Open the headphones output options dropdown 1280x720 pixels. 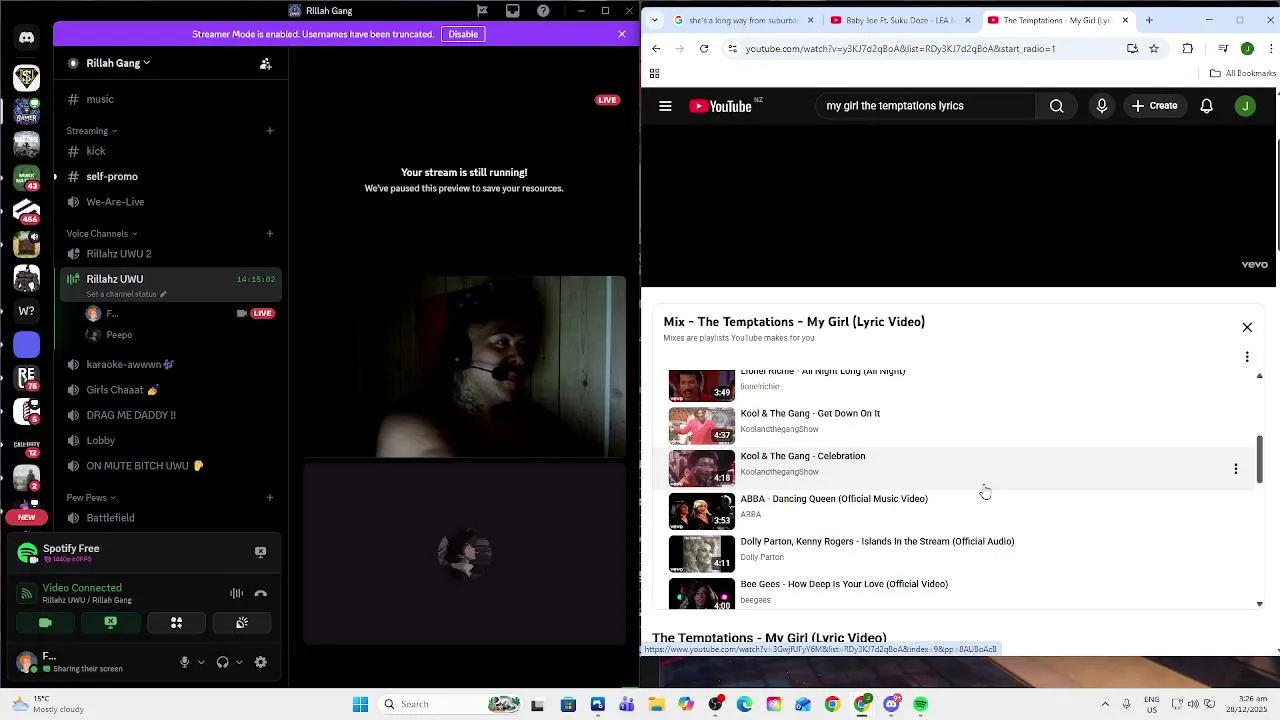(239, 662)
